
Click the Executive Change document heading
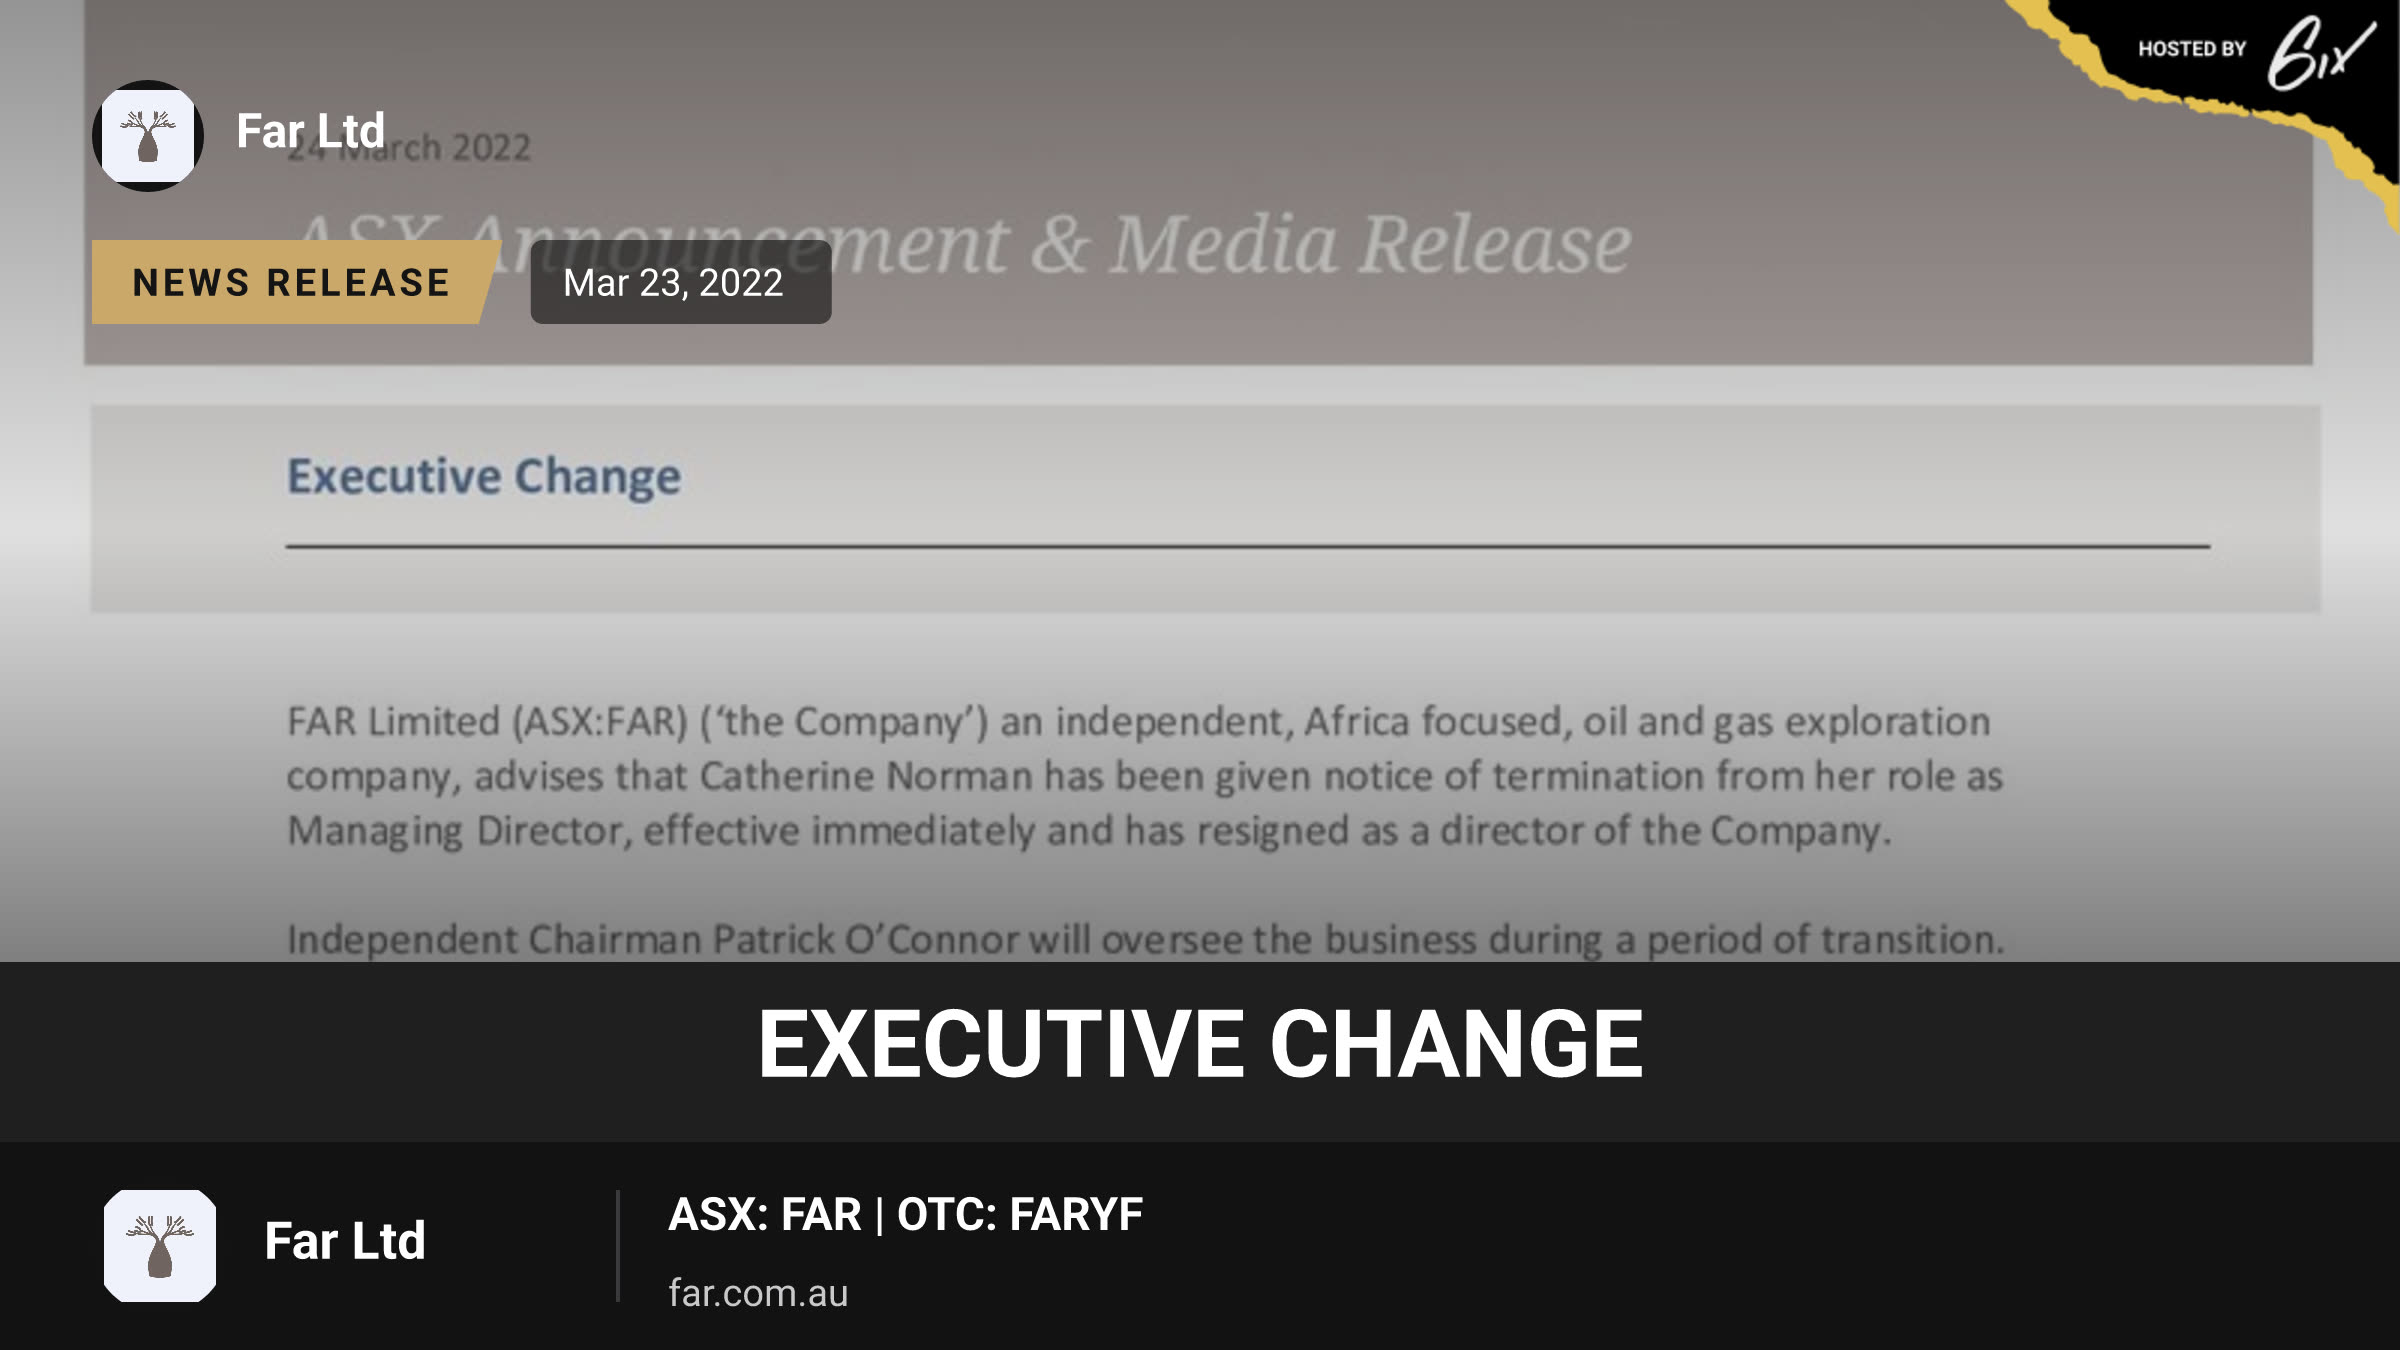(484, 476)
